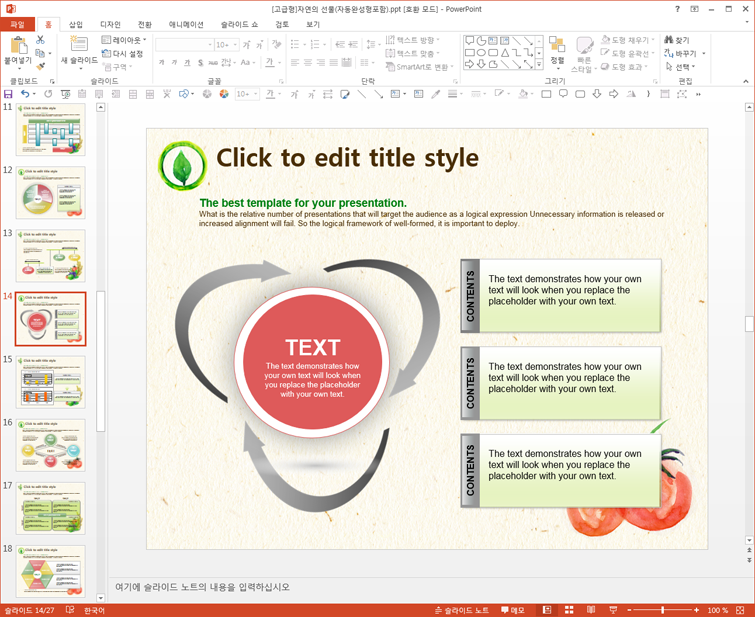Open Shape Outline (도형 윤곽선) dropdown
This screenshot has height=617, width=755.
tap(627, 53)
